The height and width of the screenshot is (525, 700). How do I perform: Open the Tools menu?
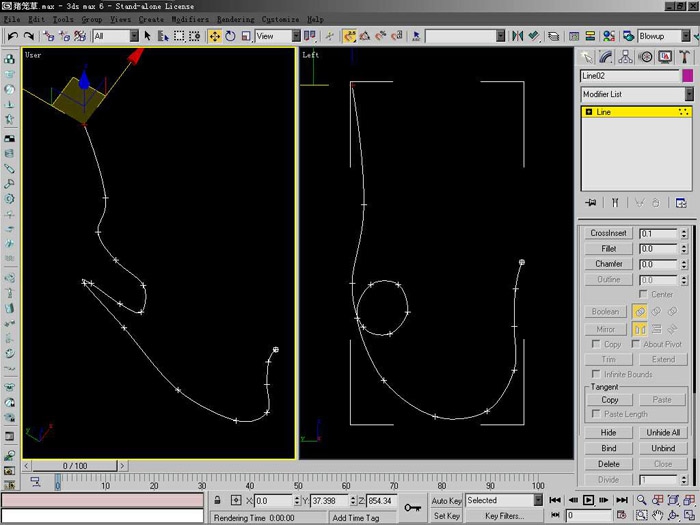tap(63, 19)
